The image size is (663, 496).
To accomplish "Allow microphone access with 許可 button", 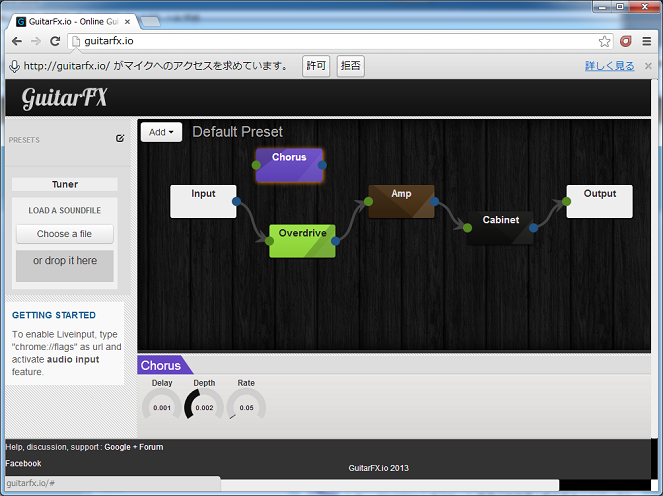I will (x=316, y=66).
